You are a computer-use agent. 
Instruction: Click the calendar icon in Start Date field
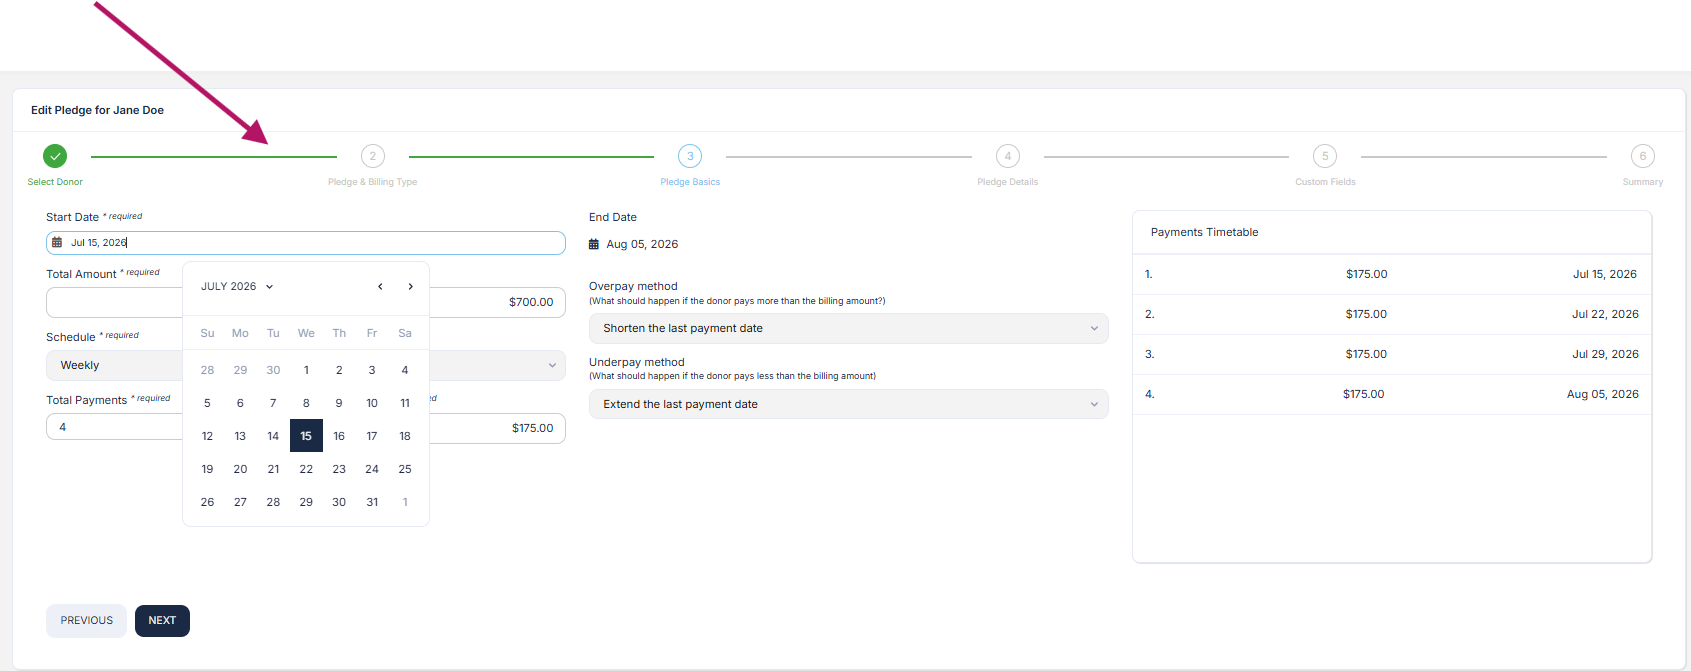(57, 242)
